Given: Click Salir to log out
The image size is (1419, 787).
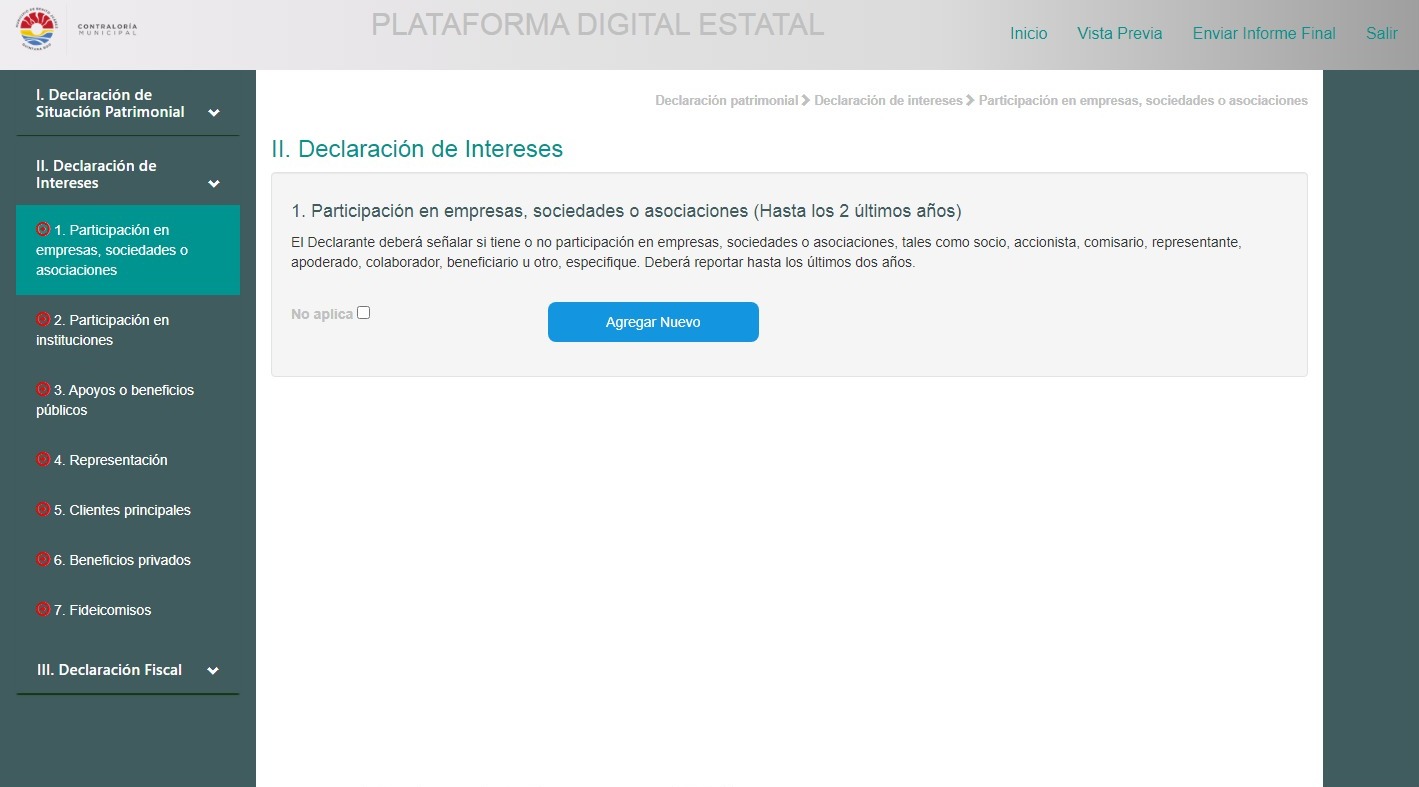Looking at the screenshot, I should [1381, 34].
